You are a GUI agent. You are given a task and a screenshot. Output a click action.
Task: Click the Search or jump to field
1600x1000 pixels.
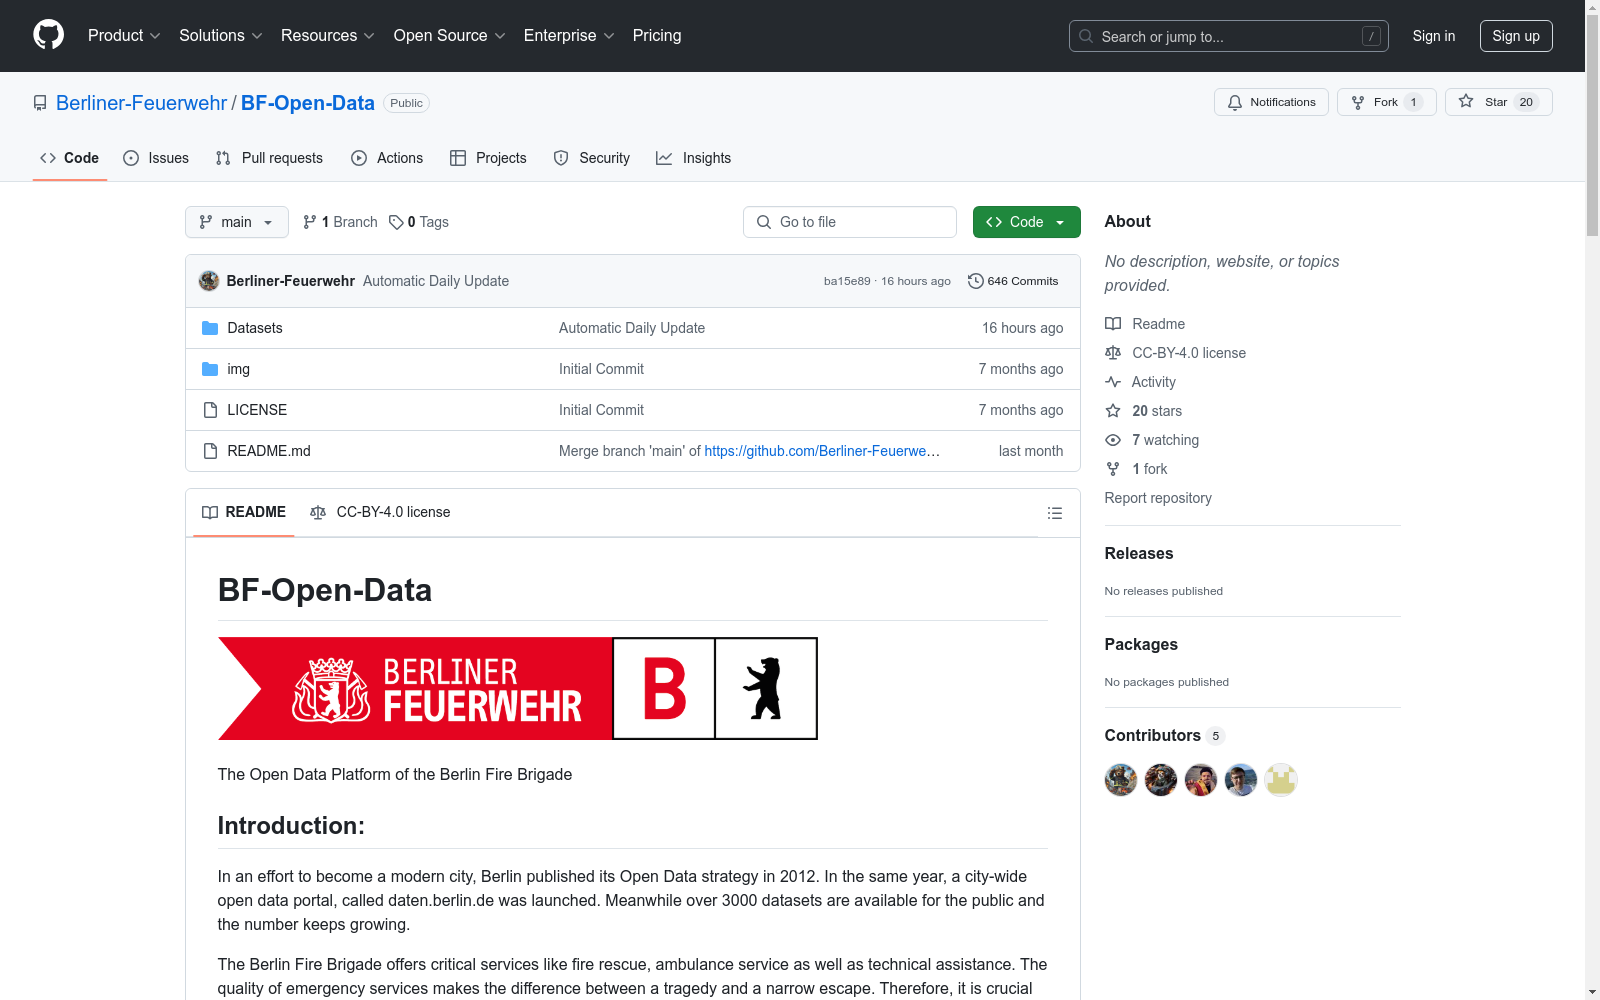click(1229, 36)
